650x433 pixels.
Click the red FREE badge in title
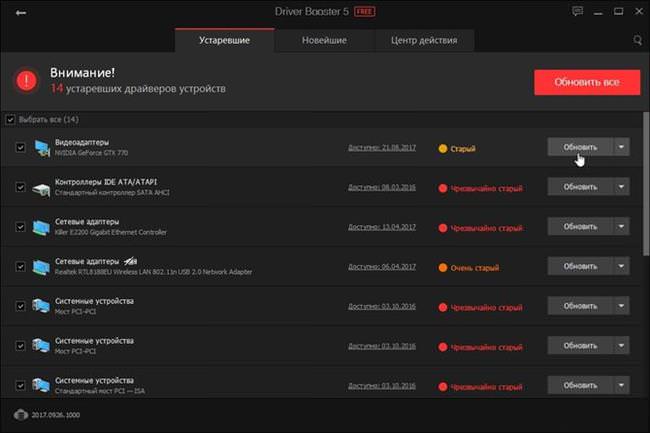pos(365,12)
